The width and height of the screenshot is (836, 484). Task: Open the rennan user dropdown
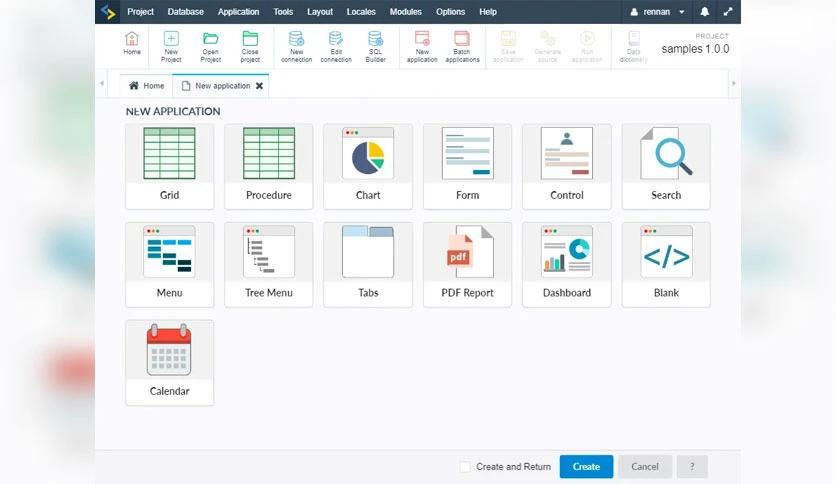click(x=657, y=12)
